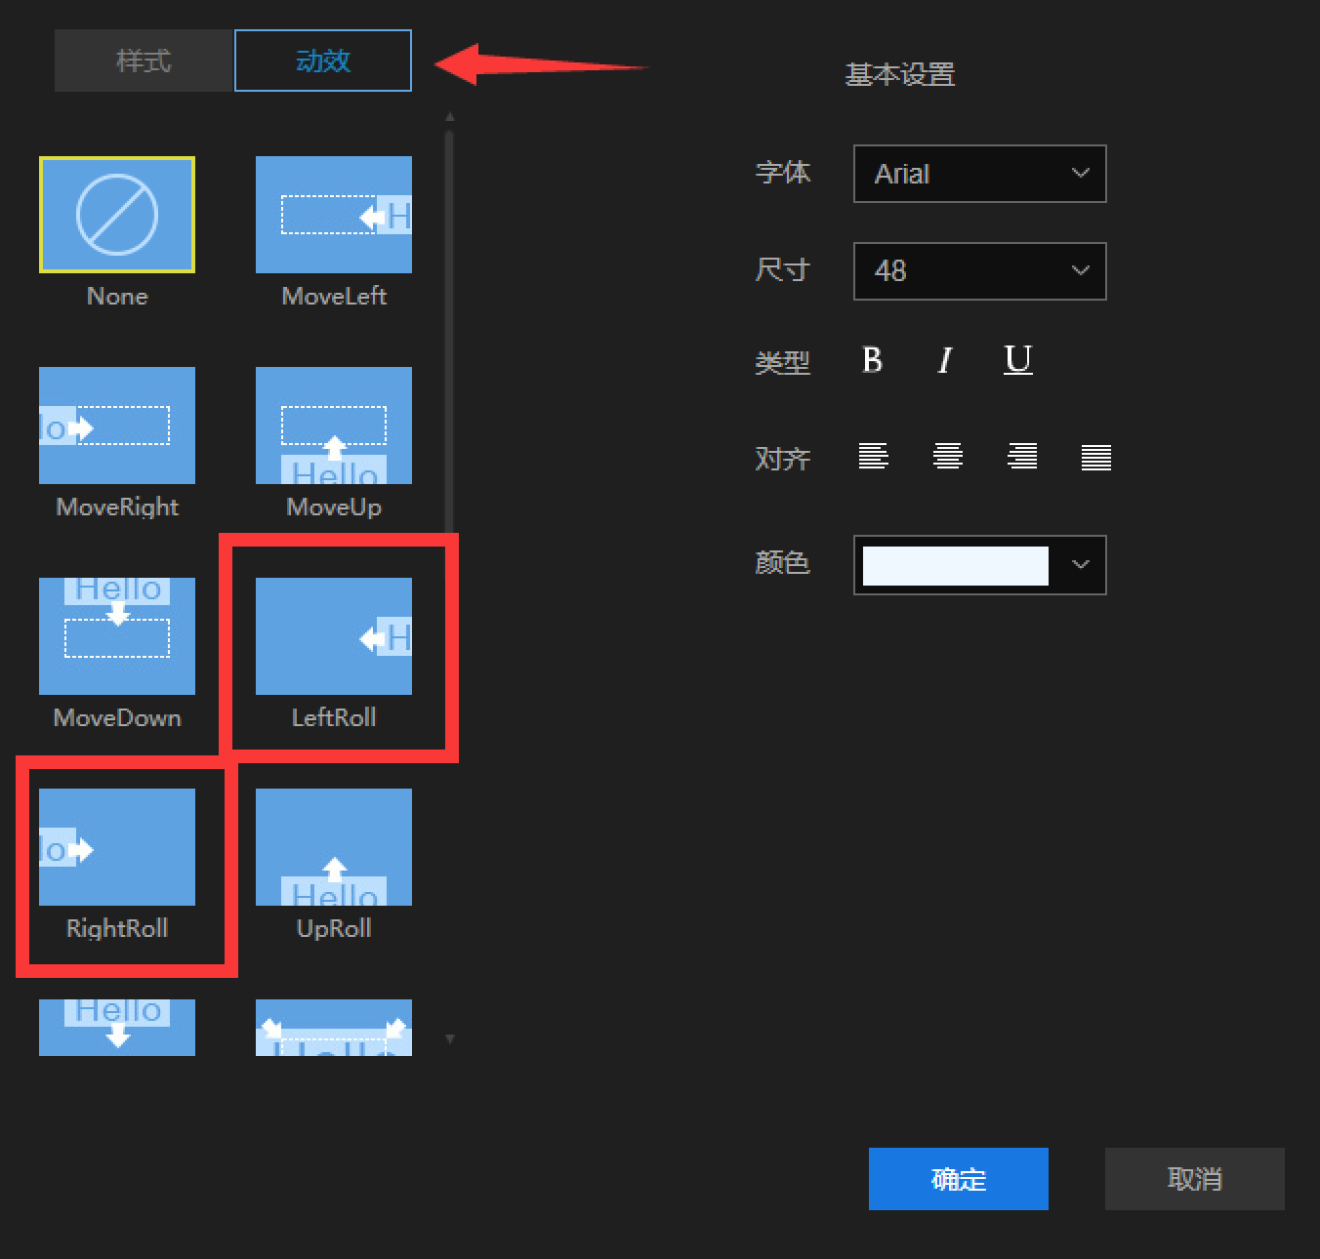
Task: Switch to the 动效 tab
Action: (x=322, y=60)
